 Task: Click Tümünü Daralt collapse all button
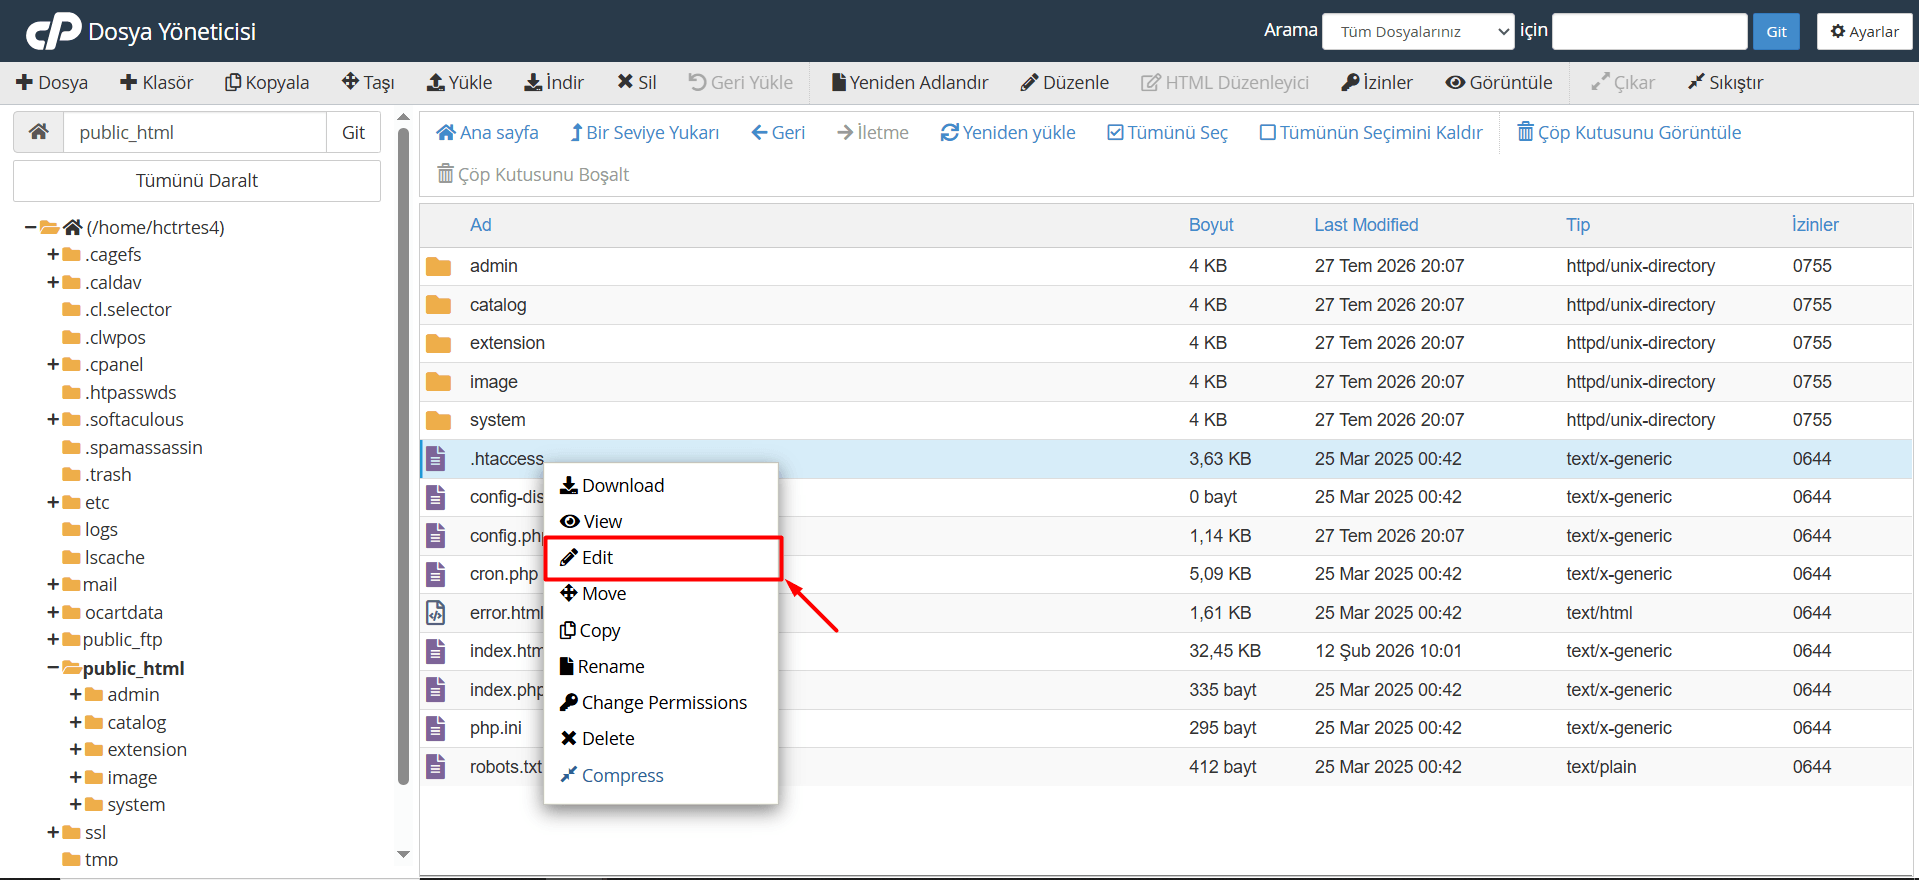pos(197,181)
